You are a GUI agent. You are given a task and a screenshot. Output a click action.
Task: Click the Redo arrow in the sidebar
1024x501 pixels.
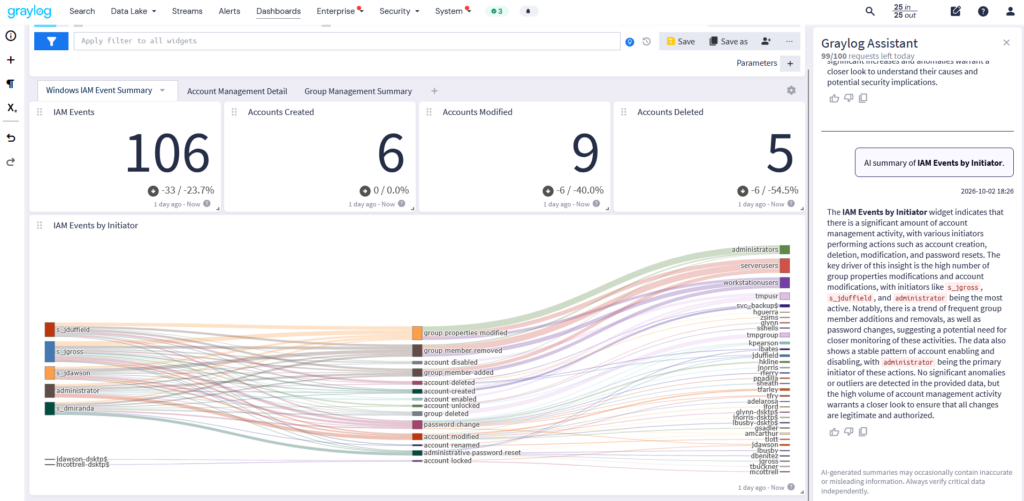[x=10, y=162]
